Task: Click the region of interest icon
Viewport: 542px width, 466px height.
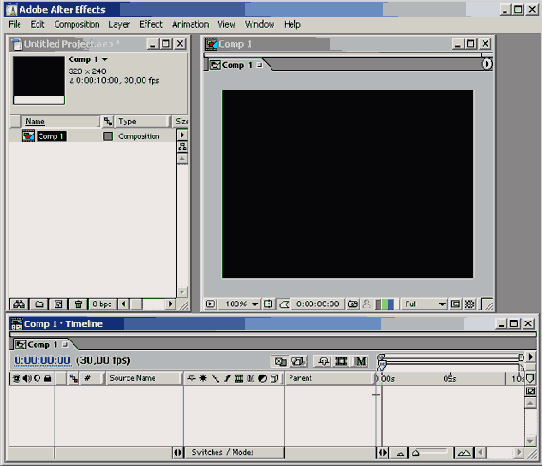Action: 456,304
